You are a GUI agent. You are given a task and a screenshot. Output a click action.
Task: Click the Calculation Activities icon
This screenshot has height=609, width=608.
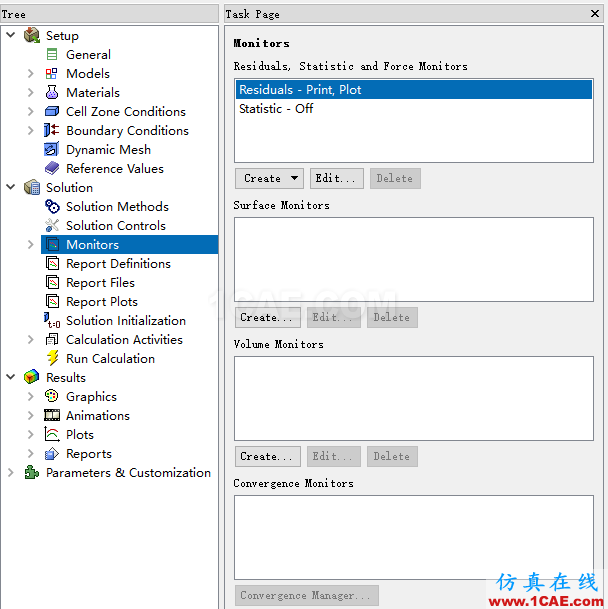point(52,339)
